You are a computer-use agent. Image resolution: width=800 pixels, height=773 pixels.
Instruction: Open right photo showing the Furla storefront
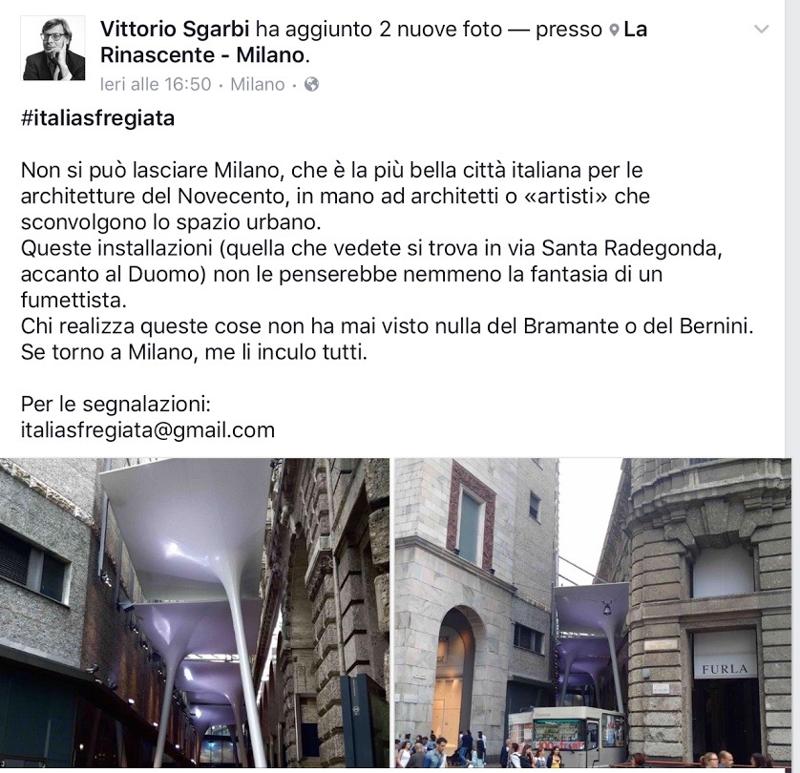tap(593, 612)
